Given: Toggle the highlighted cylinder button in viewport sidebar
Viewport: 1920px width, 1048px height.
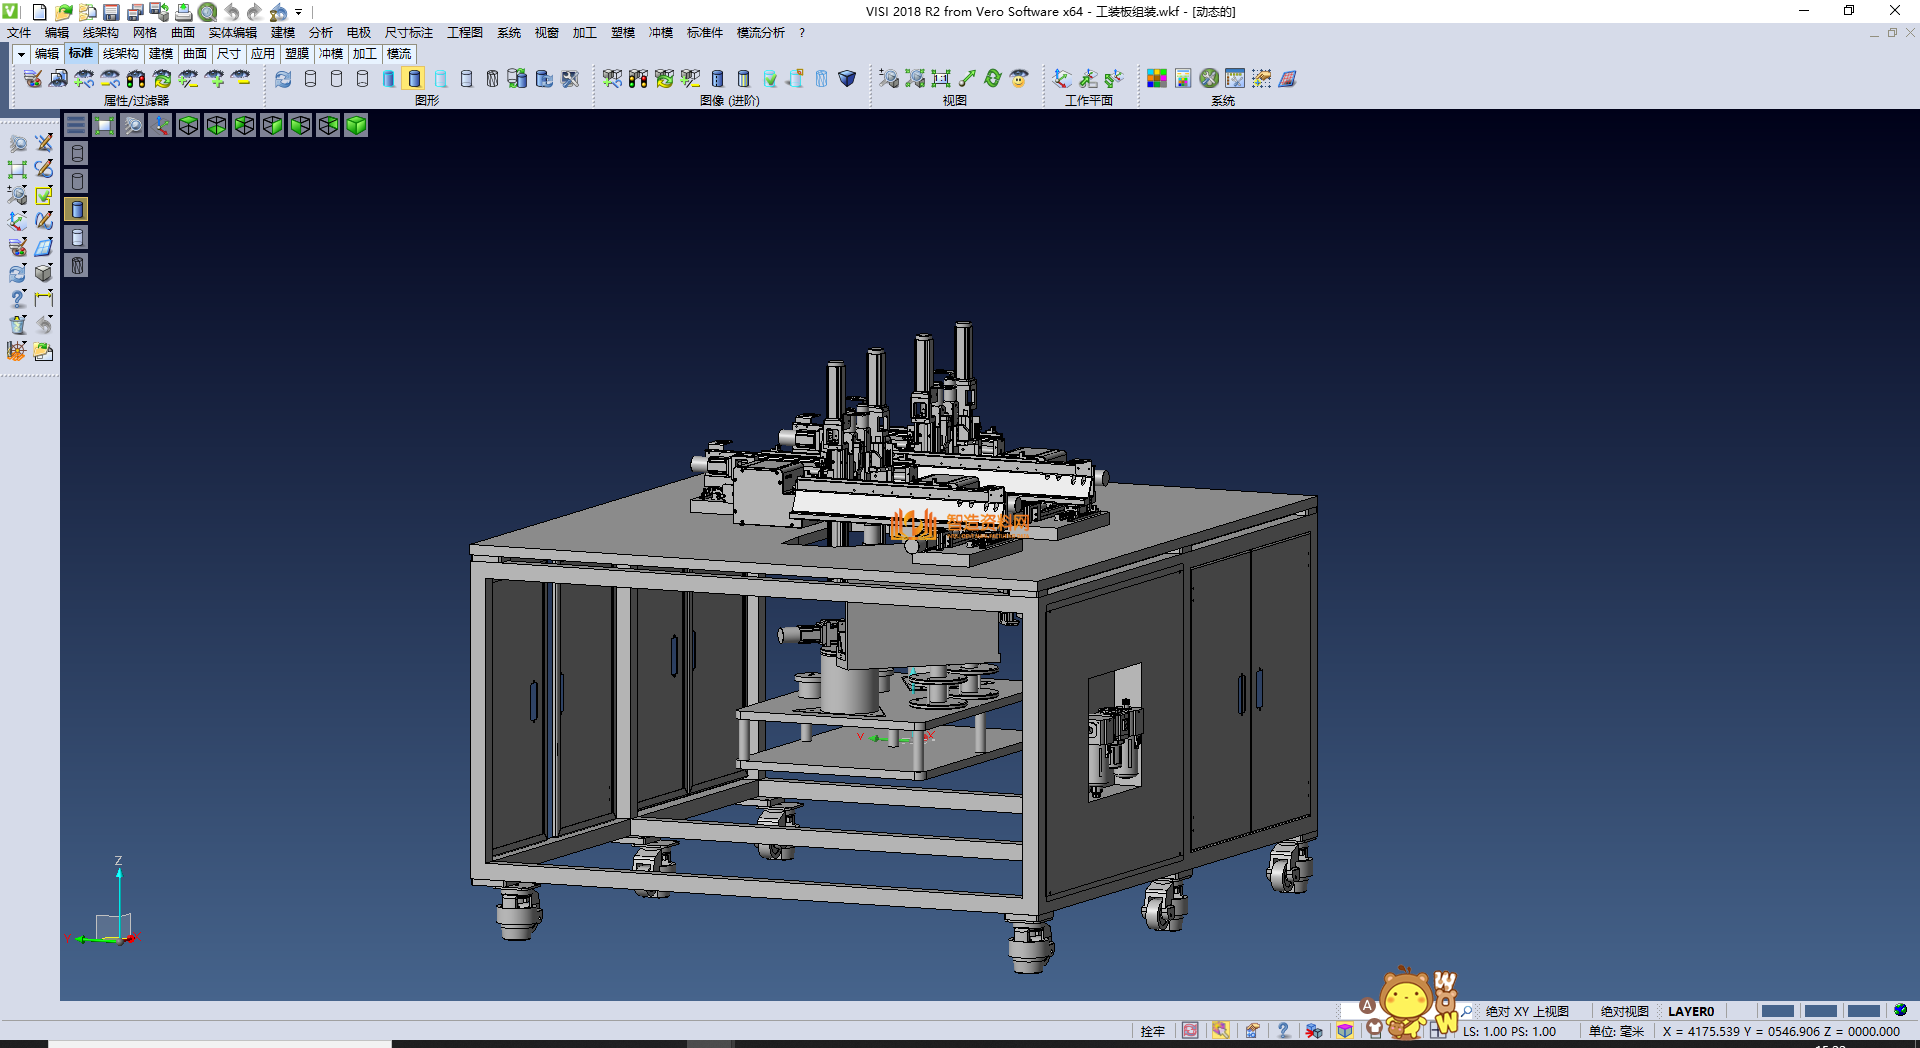Looking at the screenshot, I should pos(77,209).
